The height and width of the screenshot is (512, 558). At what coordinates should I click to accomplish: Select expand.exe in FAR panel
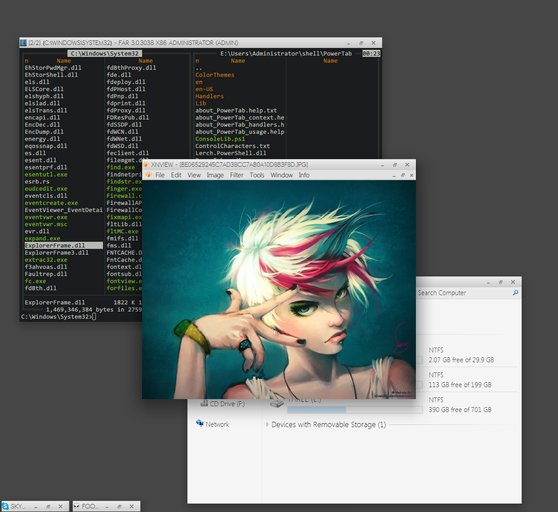coord(42,238)
